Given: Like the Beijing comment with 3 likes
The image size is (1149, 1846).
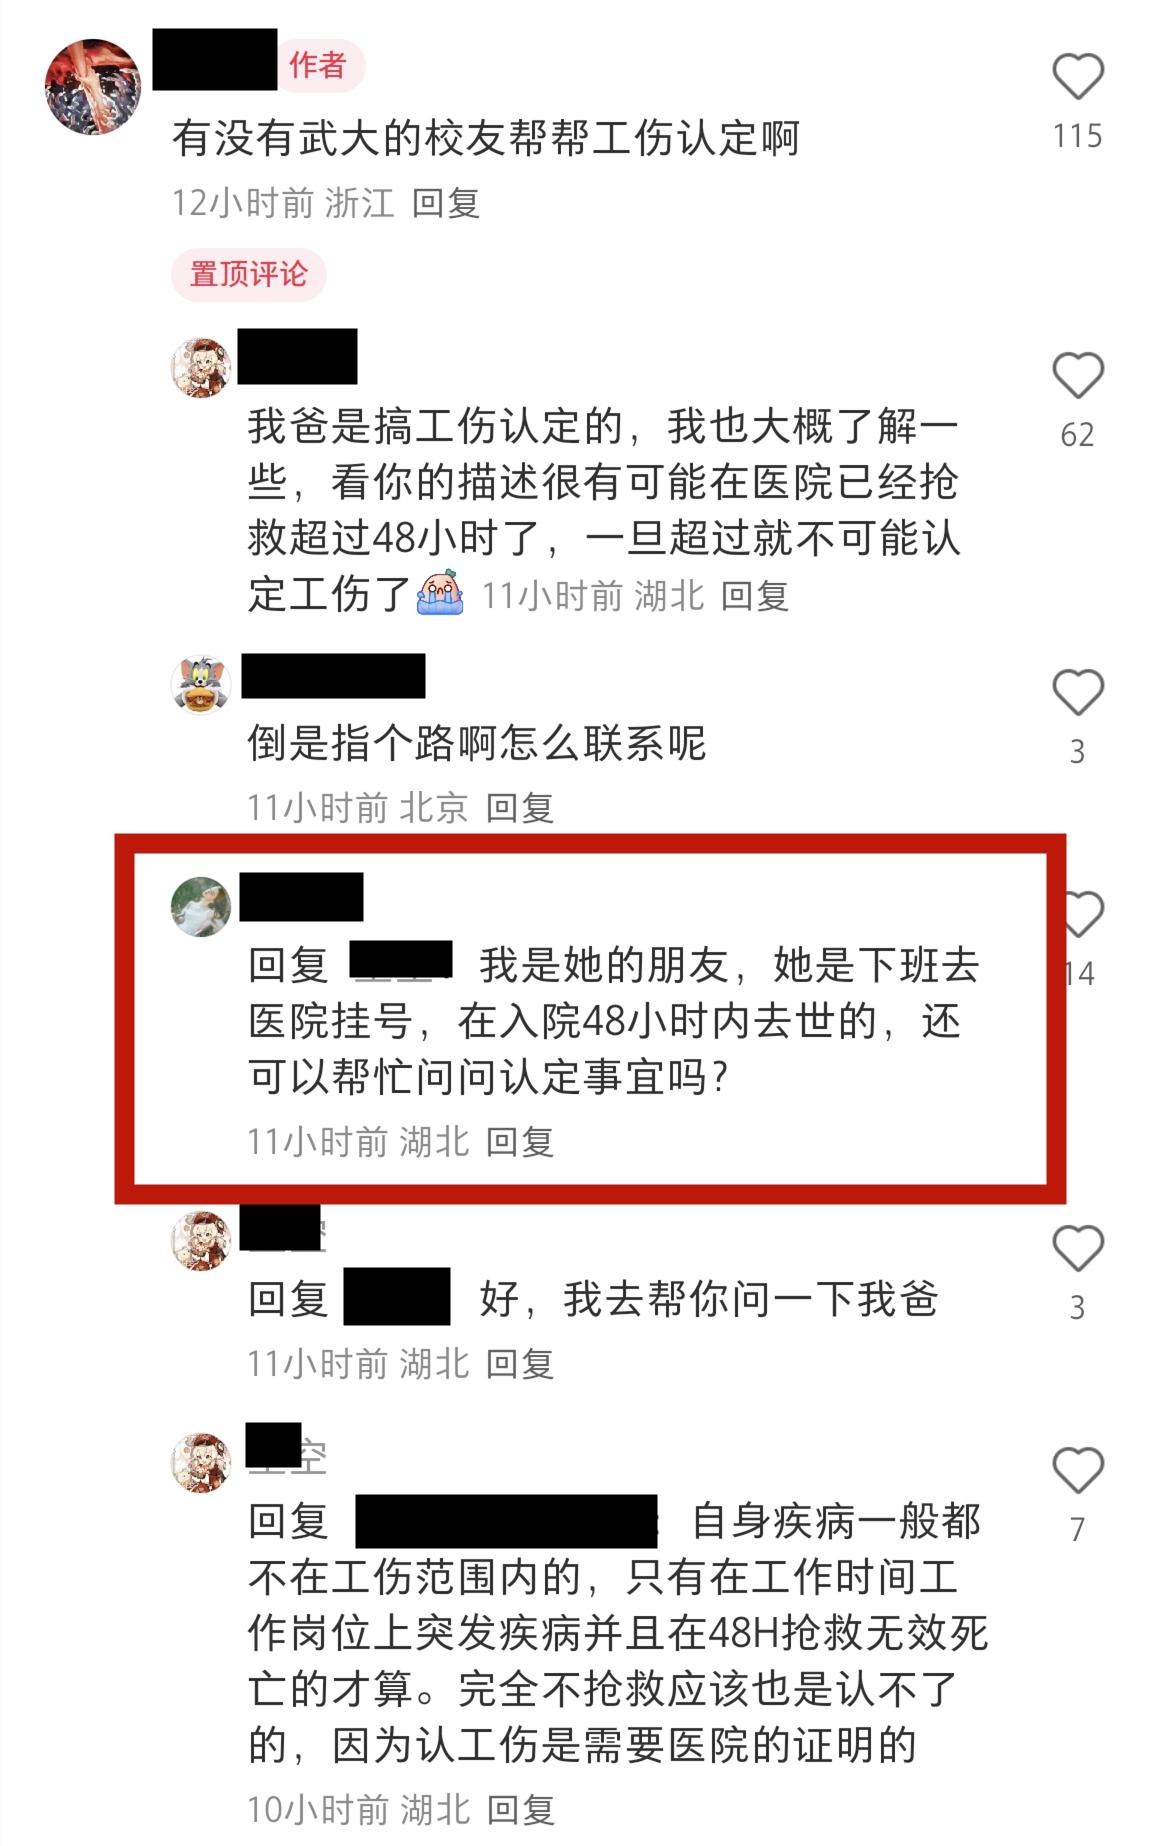Looking at the screenshot, I should [1077, 692].
